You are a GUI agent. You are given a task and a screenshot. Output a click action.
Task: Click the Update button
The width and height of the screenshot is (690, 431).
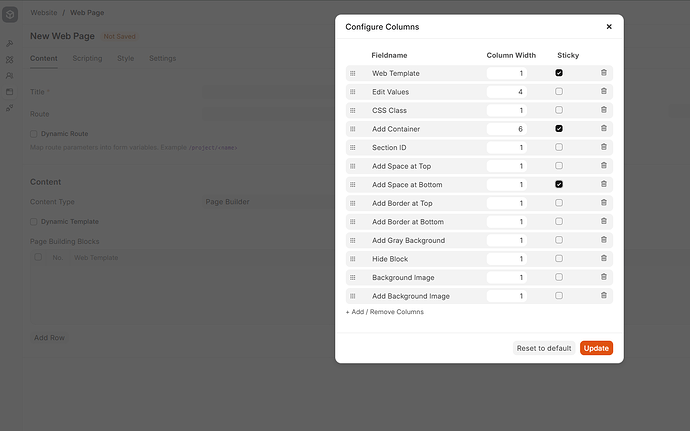[x=596, y=348]
